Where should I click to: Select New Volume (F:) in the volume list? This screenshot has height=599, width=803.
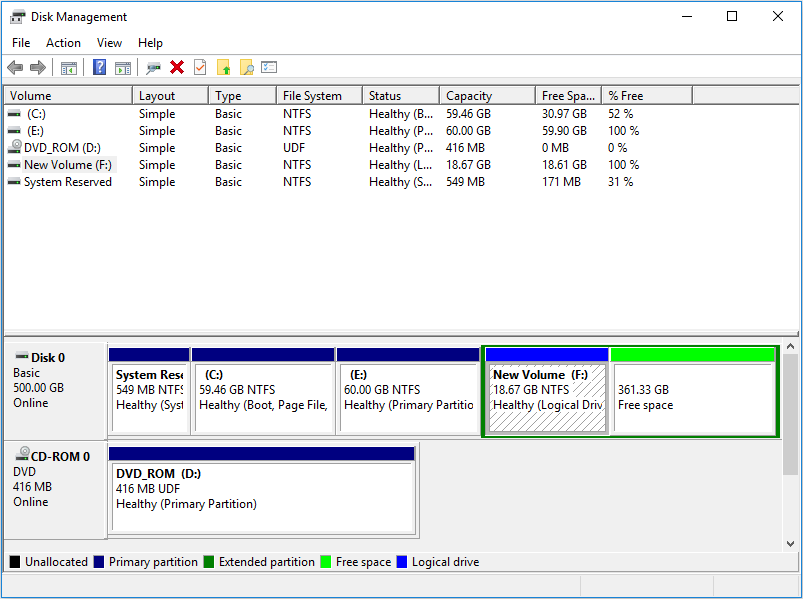tap(68, 165)
